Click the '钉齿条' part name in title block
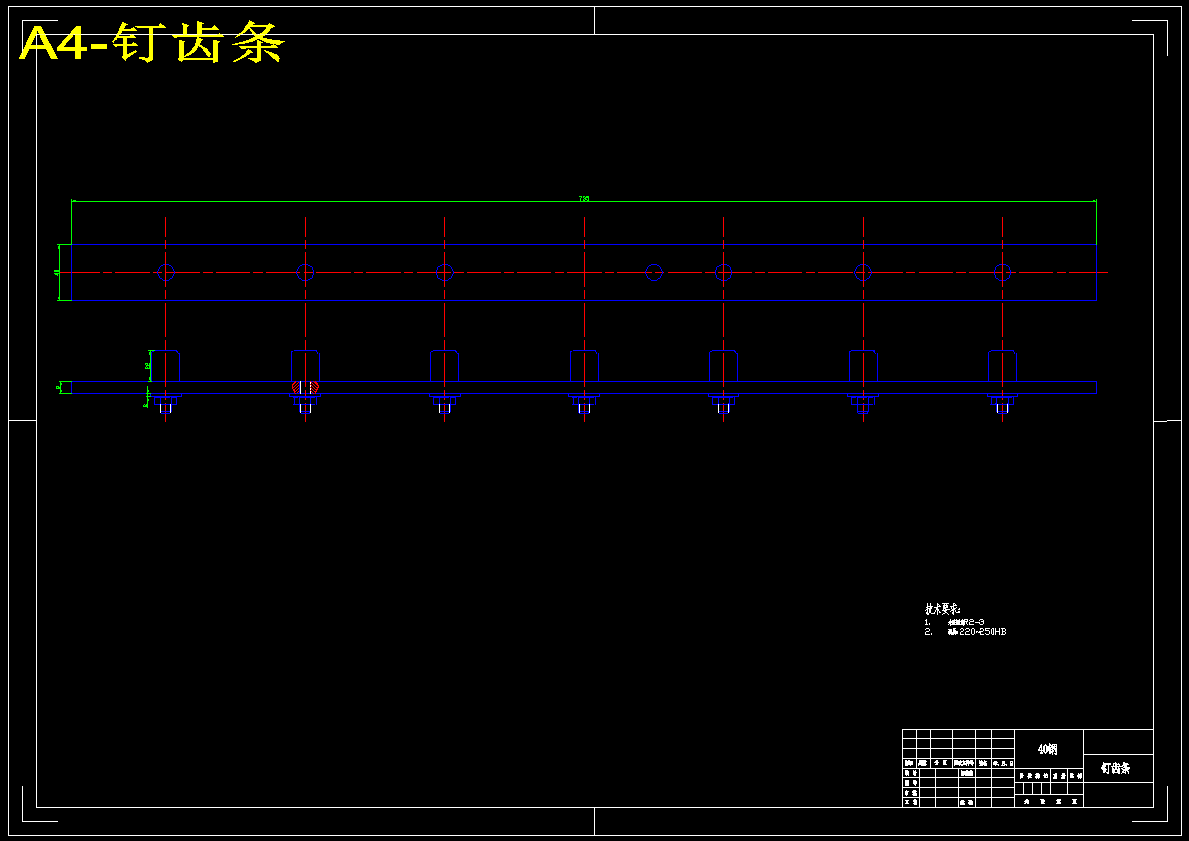 click(x=1115, y=768)
